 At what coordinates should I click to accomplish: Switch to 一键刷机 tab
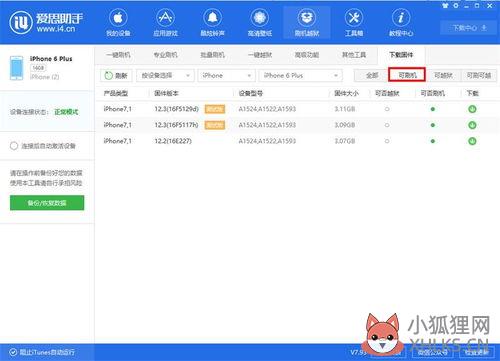pos(118,55)
